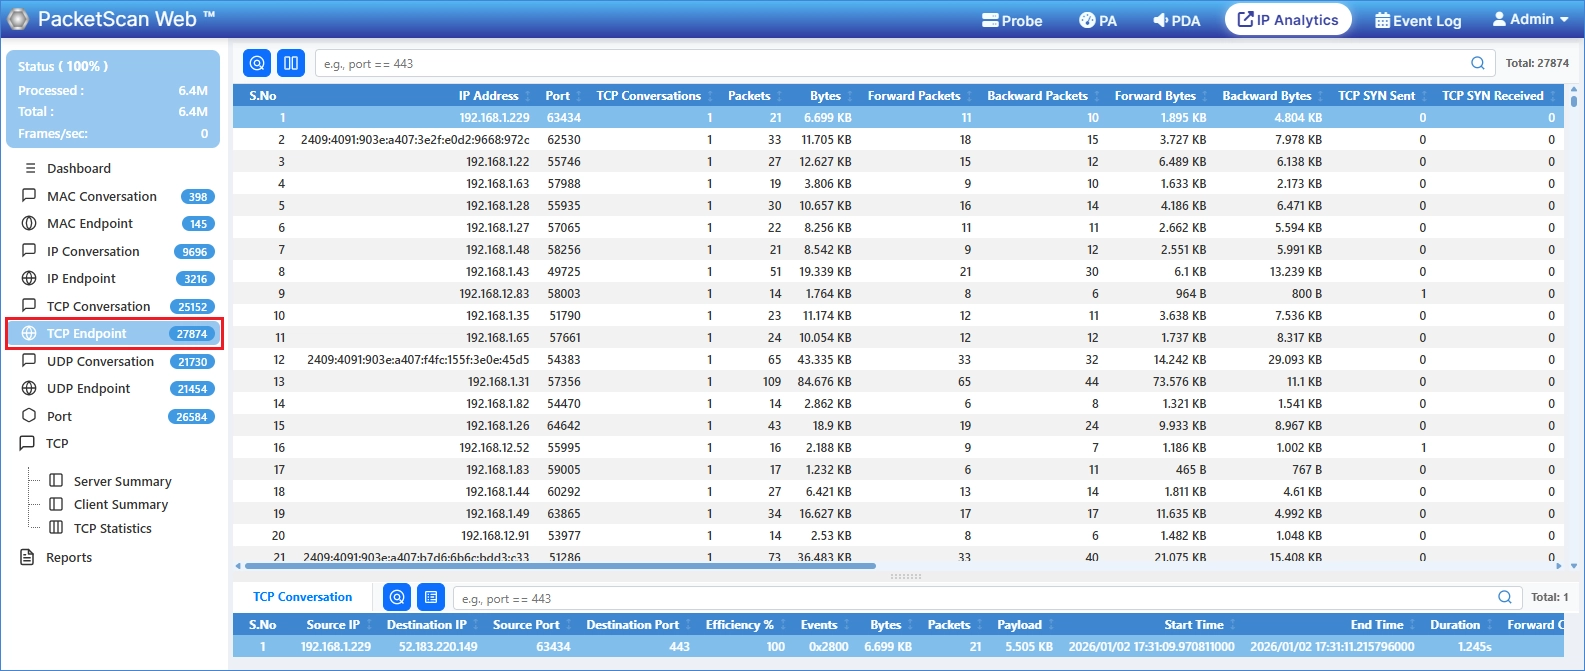Viewport: 1585px width, 671px height.
Task: Click destination IP 52.183.220.149
Action: coord(438,647)
